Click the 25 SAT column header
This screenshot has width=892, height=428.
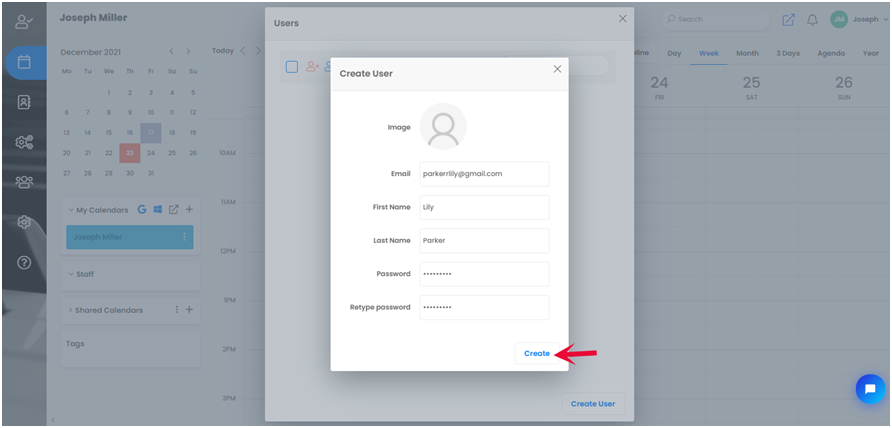click(751, 88)
